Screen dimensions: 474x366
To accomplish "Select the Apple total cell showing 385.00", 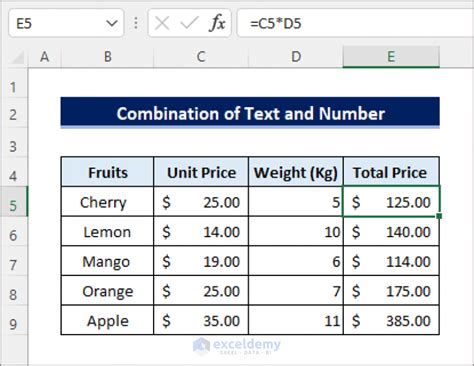I will click(x=391, y=321).
